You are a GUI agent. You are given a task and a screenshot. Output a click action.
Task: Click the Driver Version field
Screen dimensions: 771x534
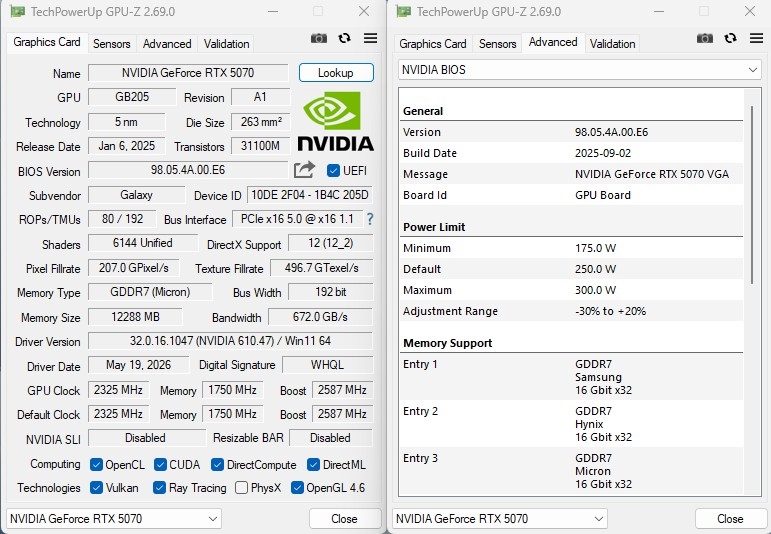pos(231,341)
